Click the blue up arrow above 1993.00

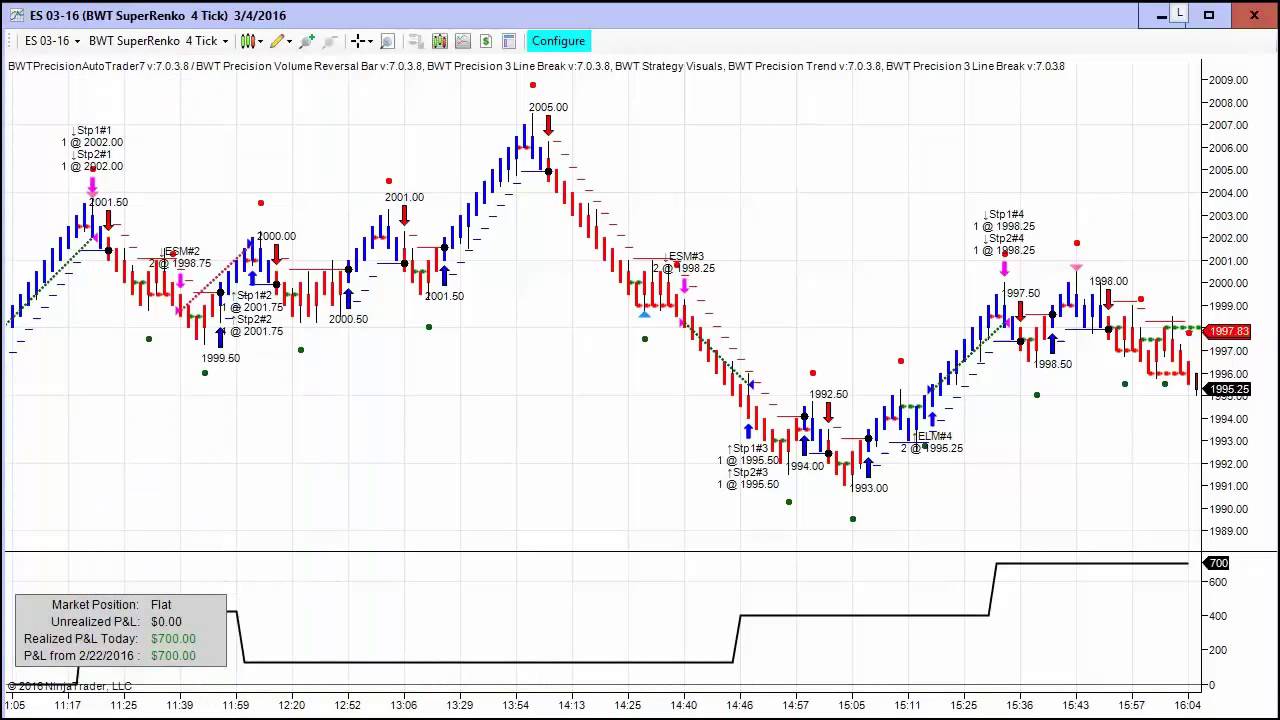tap(868, 467)
